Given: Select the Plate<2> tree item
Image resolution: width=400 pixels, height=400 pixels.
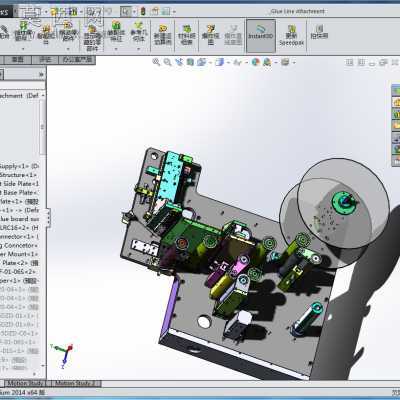Looking at the screenshot, I should [x=19, y=263].
